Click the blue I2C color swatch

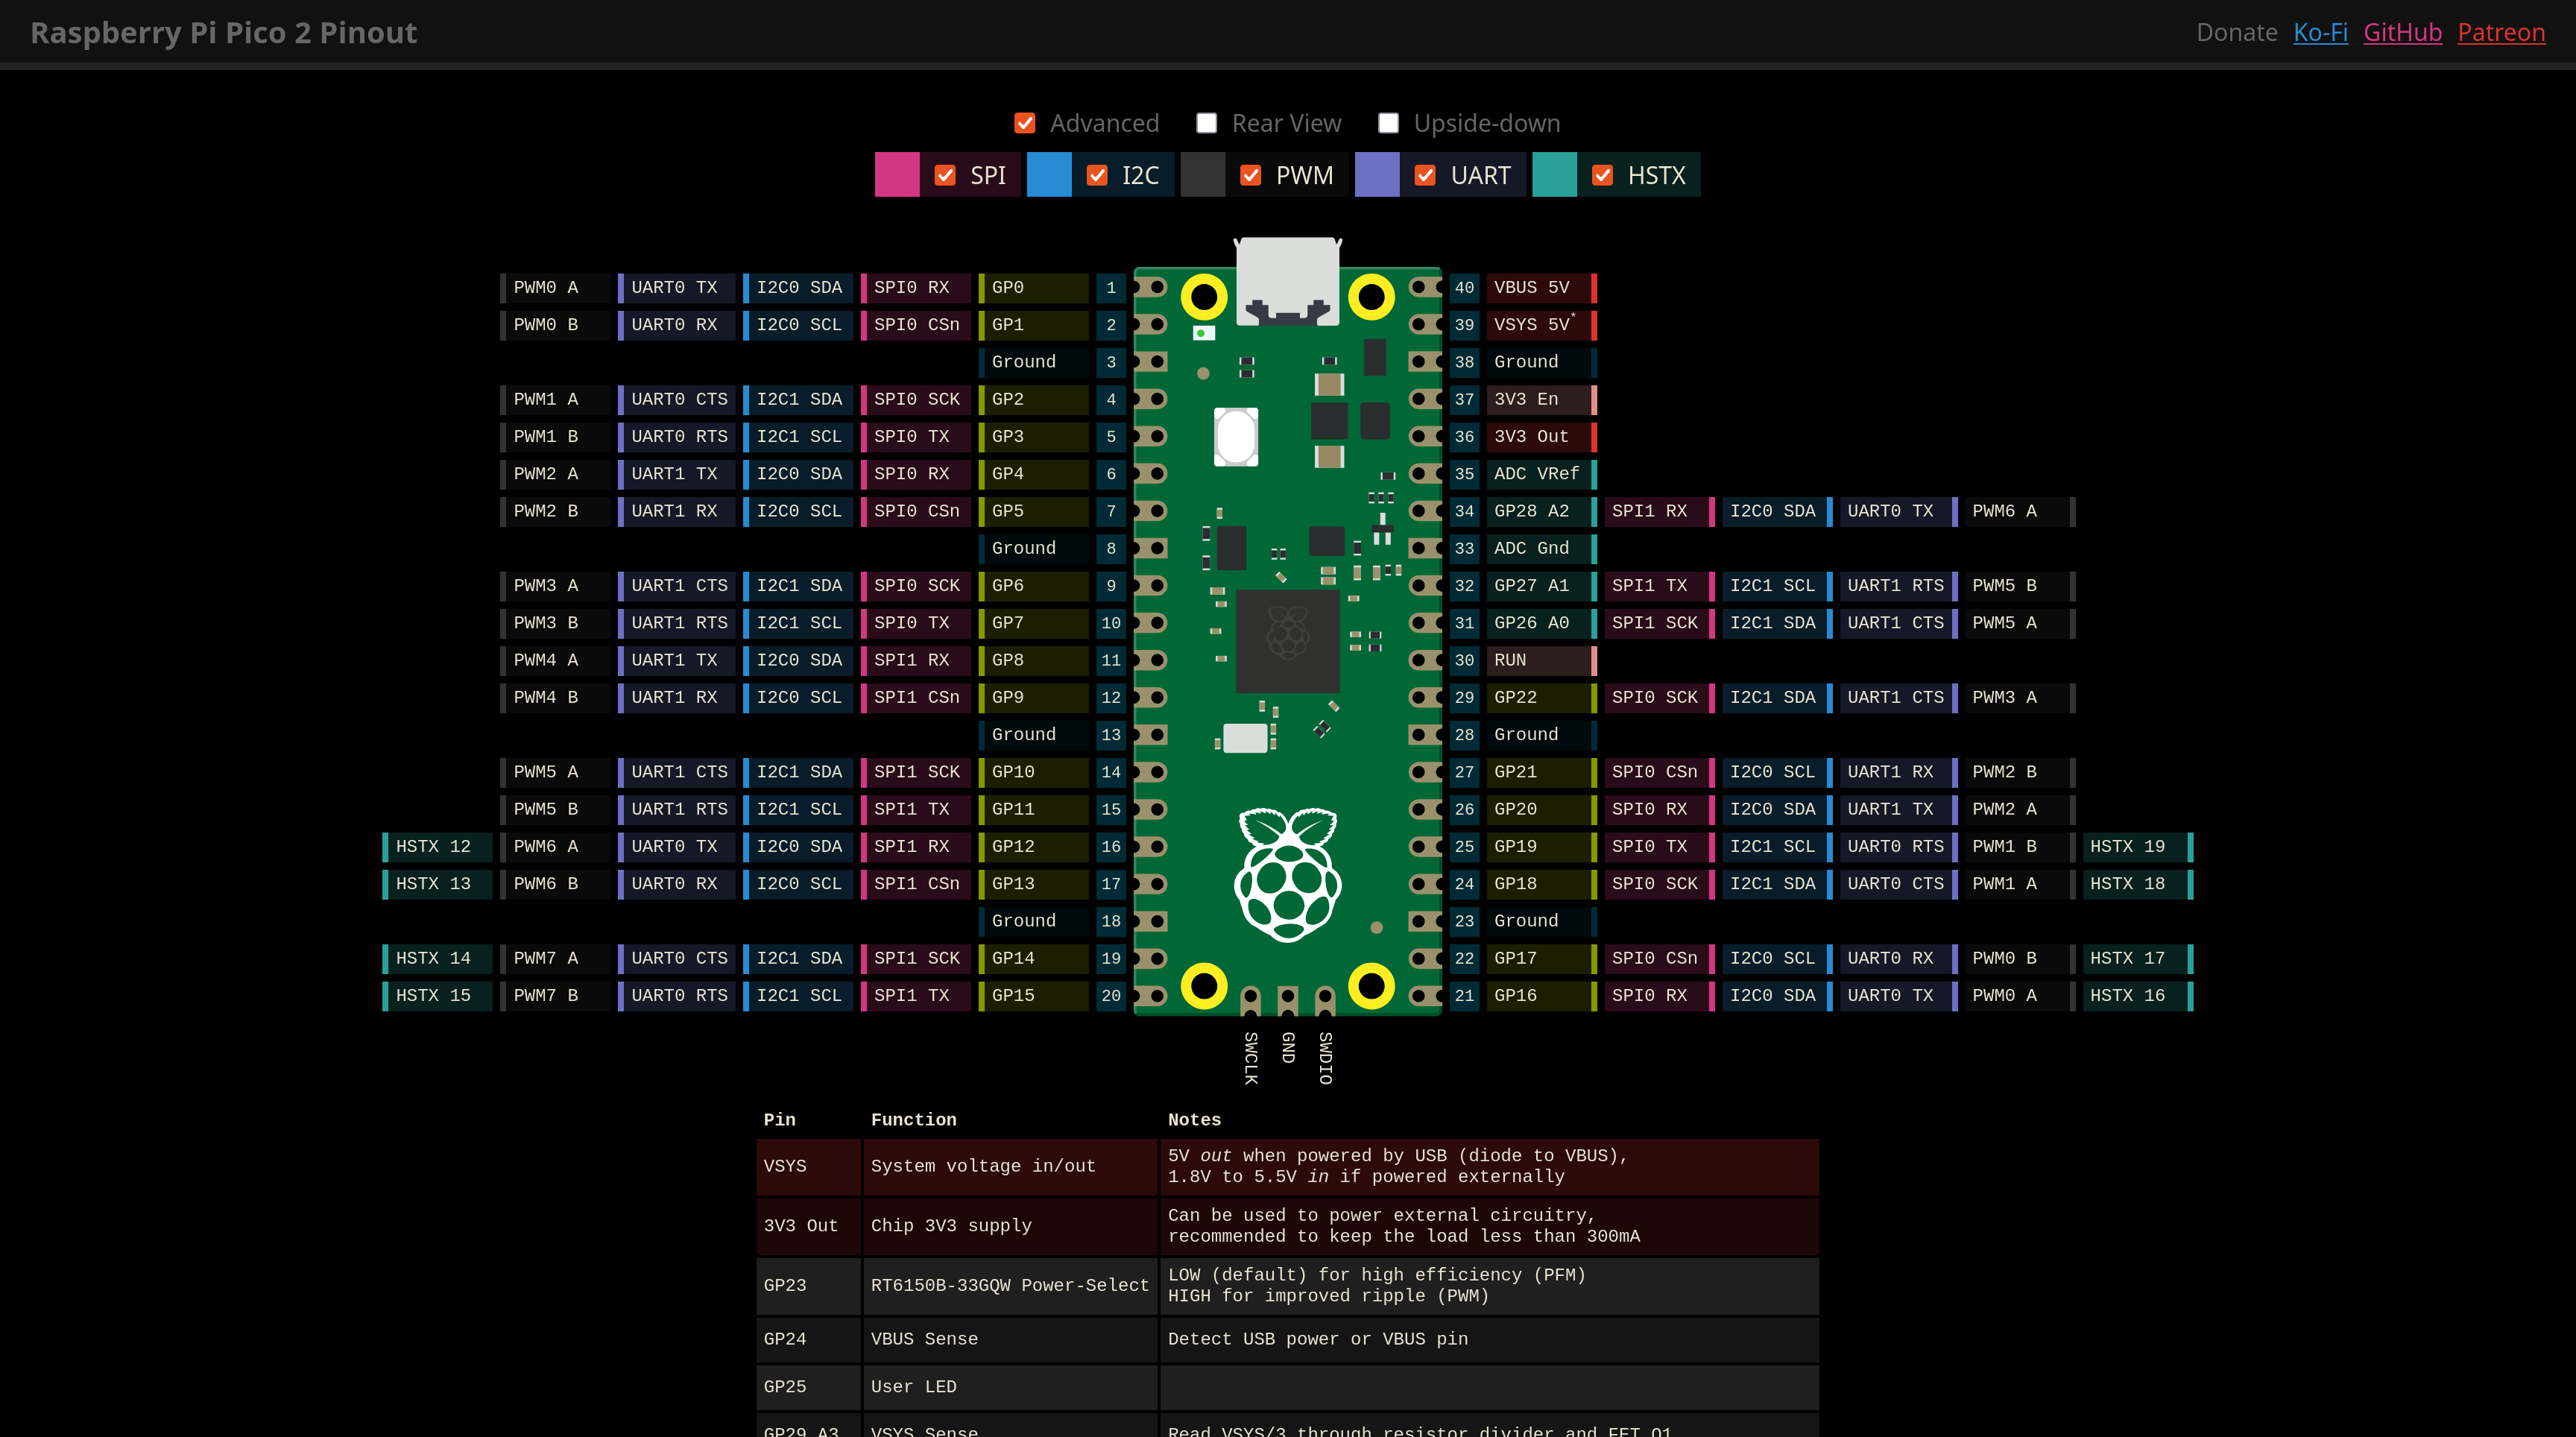pos(1049,175)
